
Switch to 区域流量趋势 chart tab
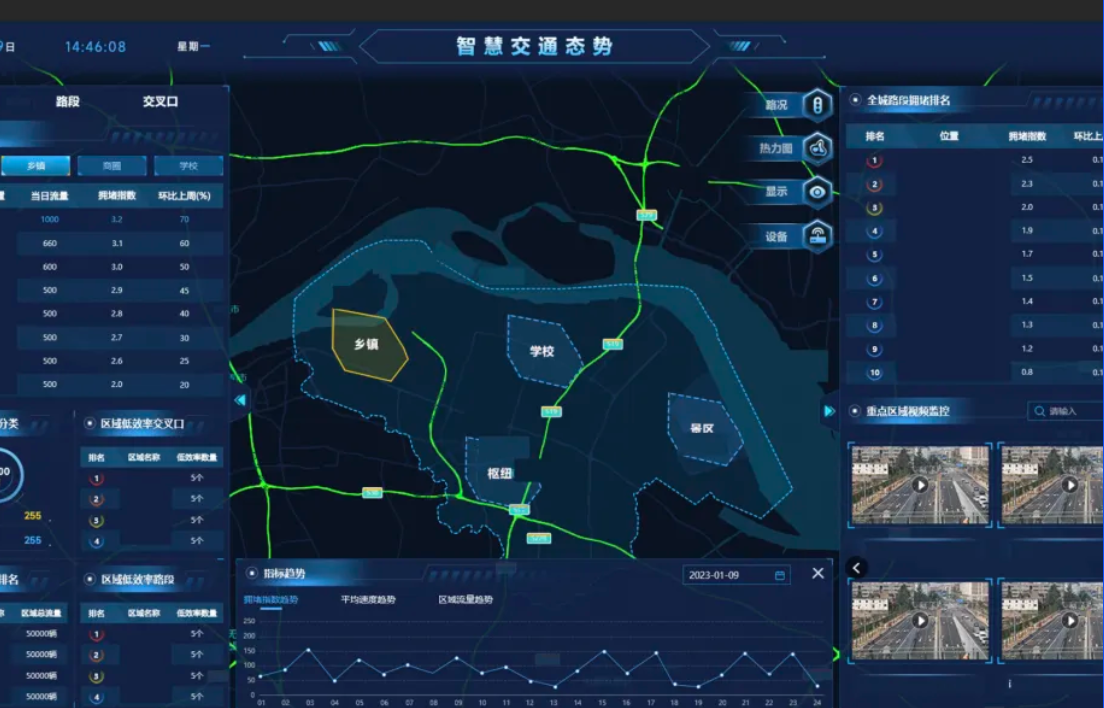pyautogui.click(x=466, y=600)
